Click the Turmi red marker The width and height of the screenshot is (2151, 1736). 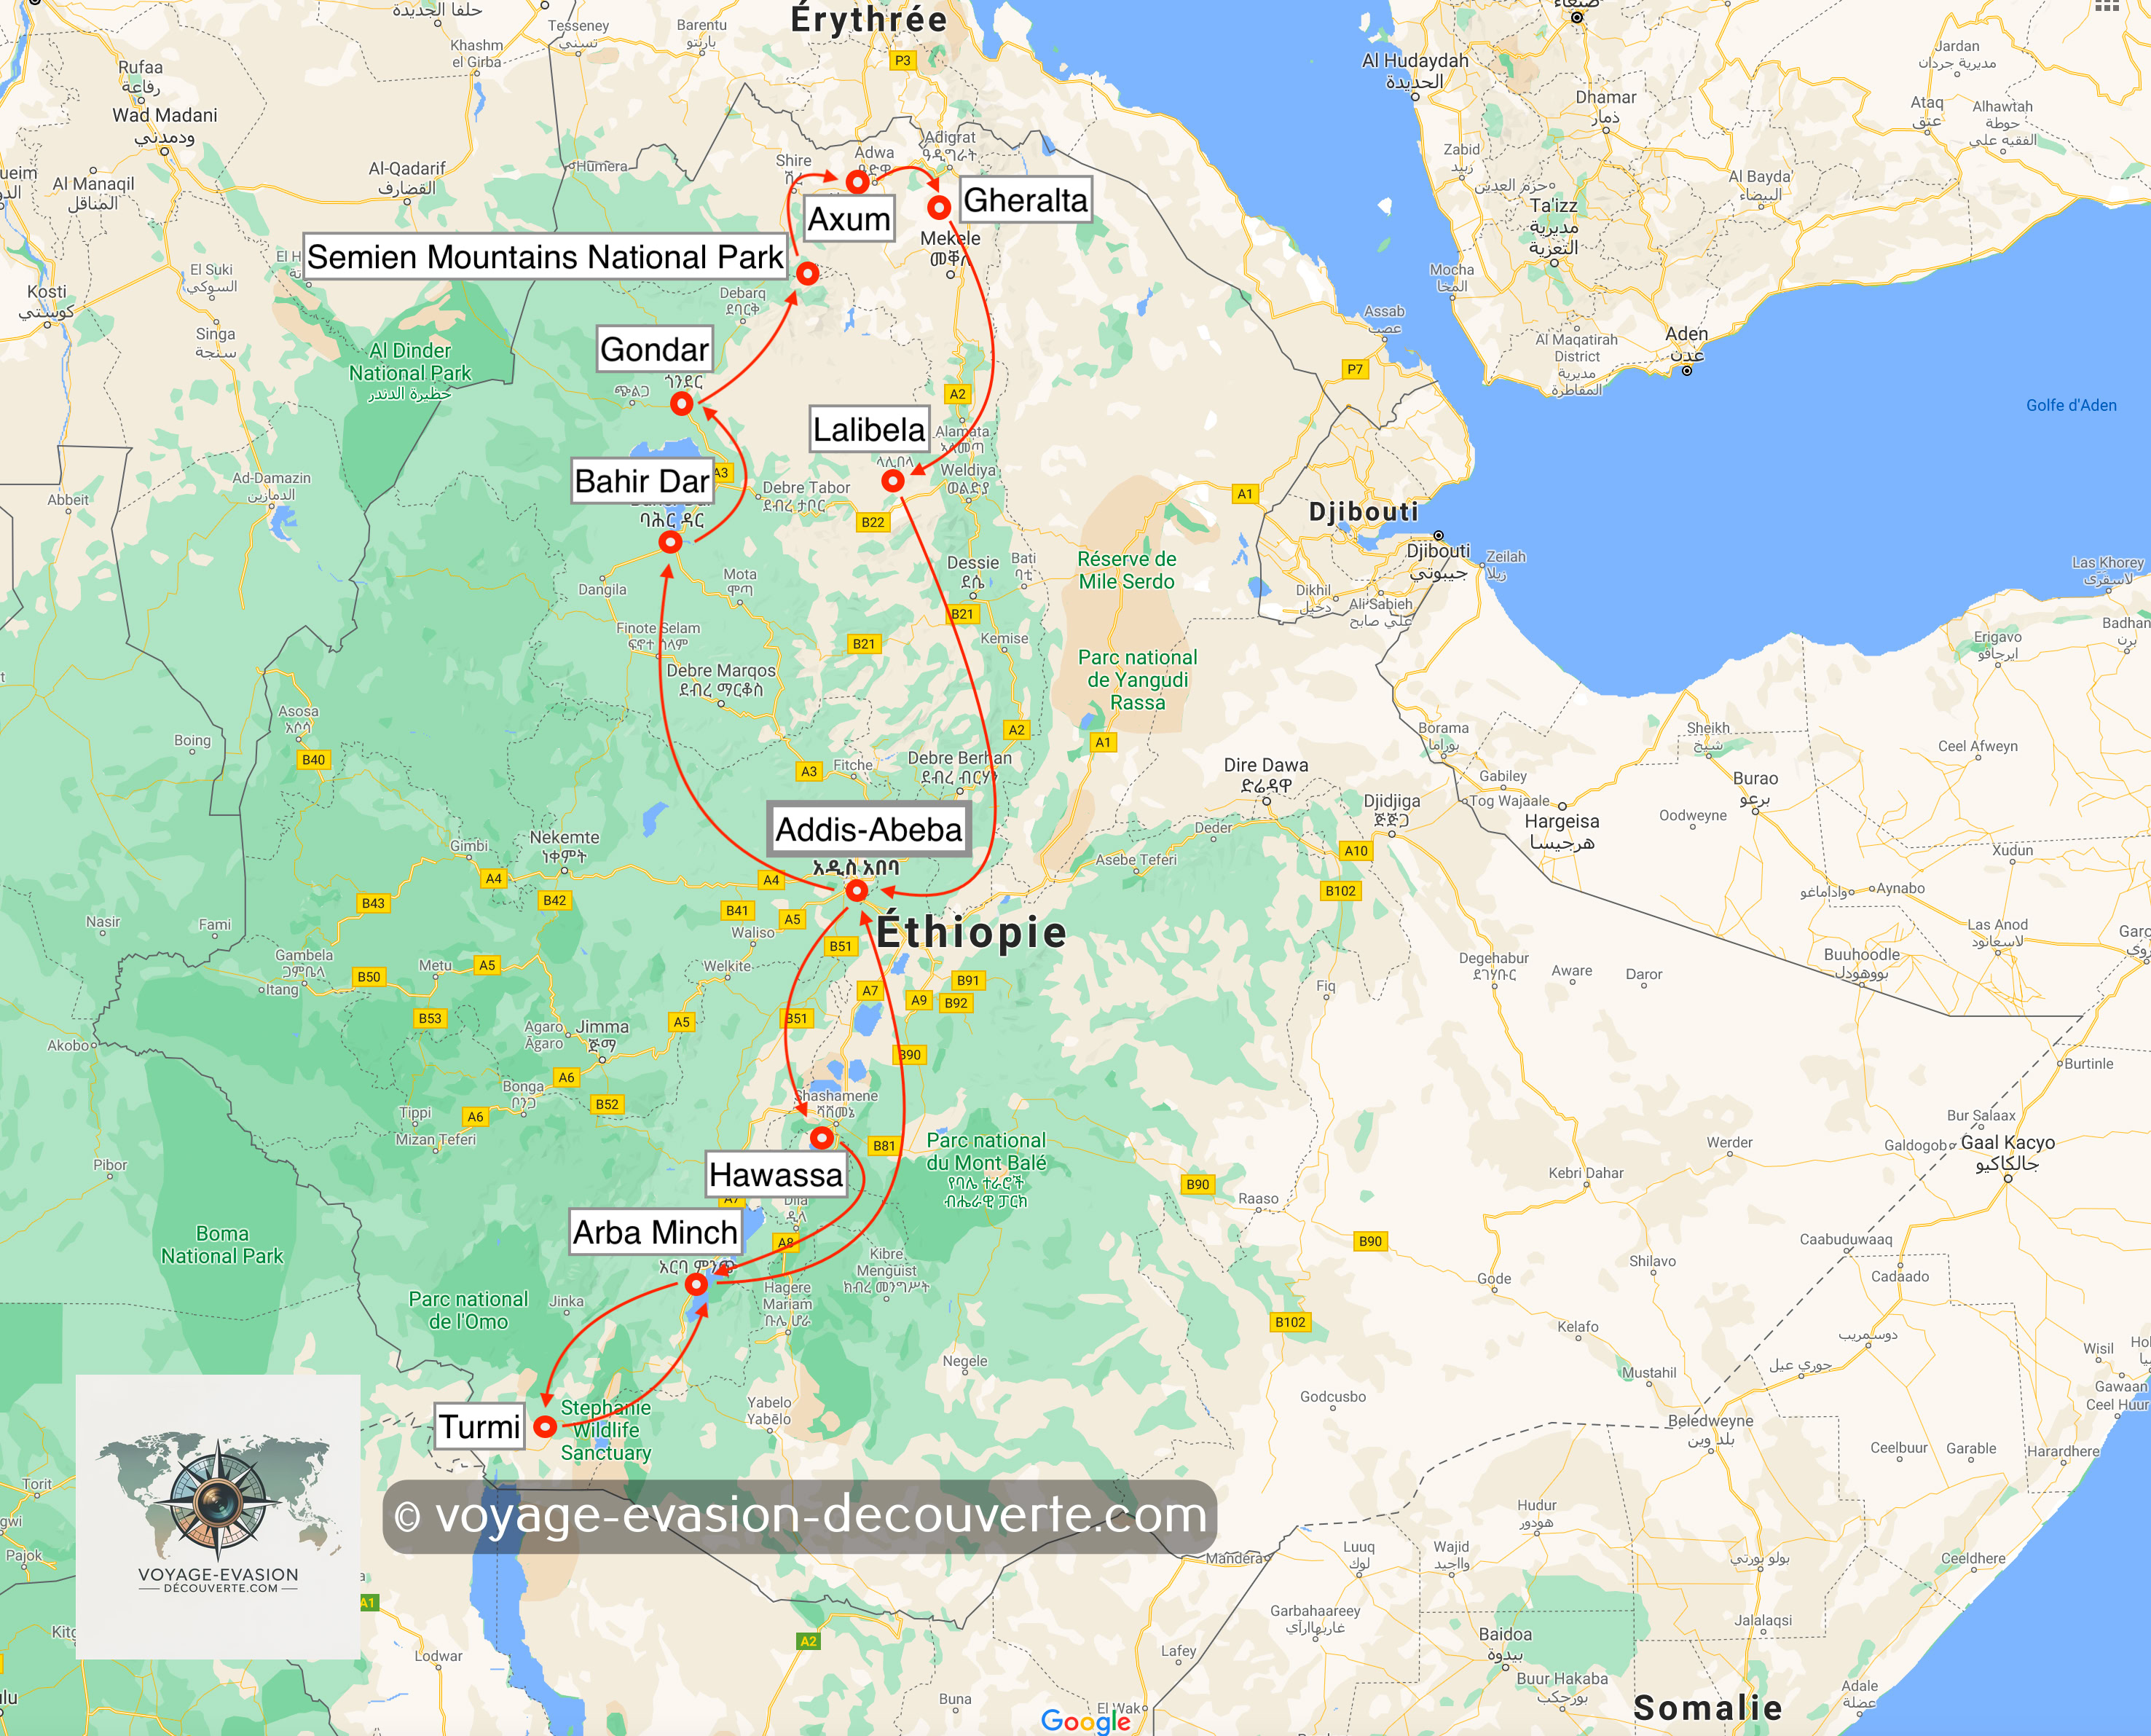545,1427
